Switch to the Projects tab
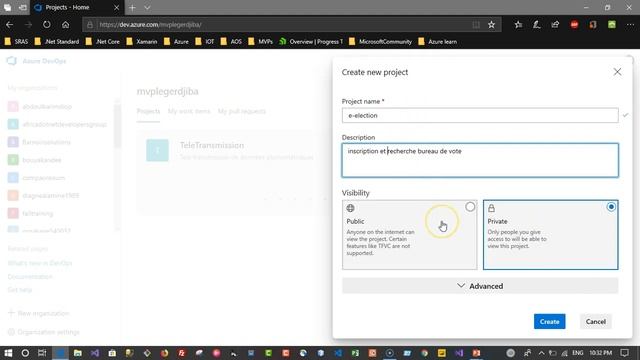 click(148, 111)
